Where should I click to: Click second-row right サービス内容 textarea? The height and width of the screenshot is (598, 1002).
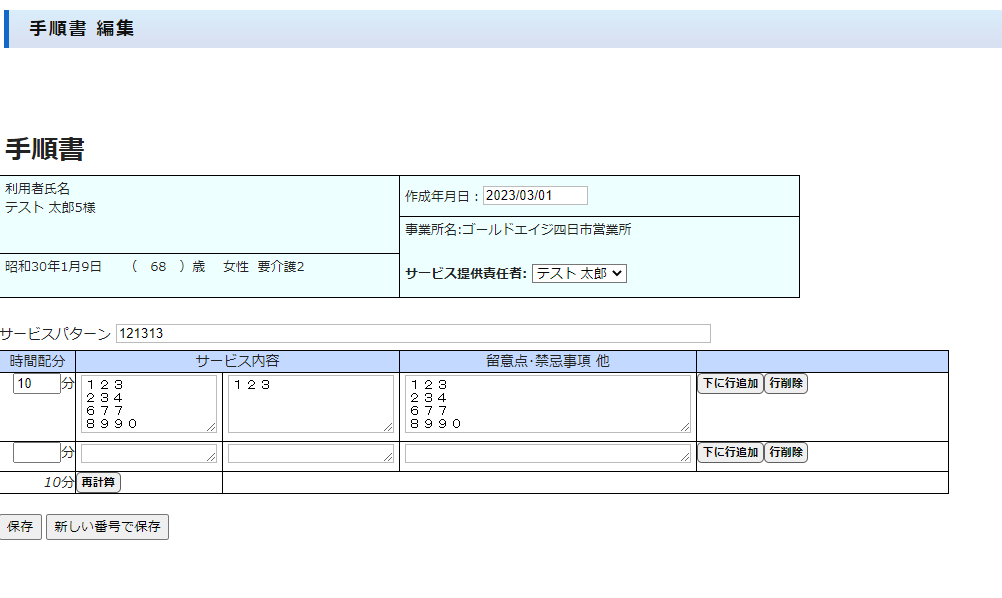310,454
